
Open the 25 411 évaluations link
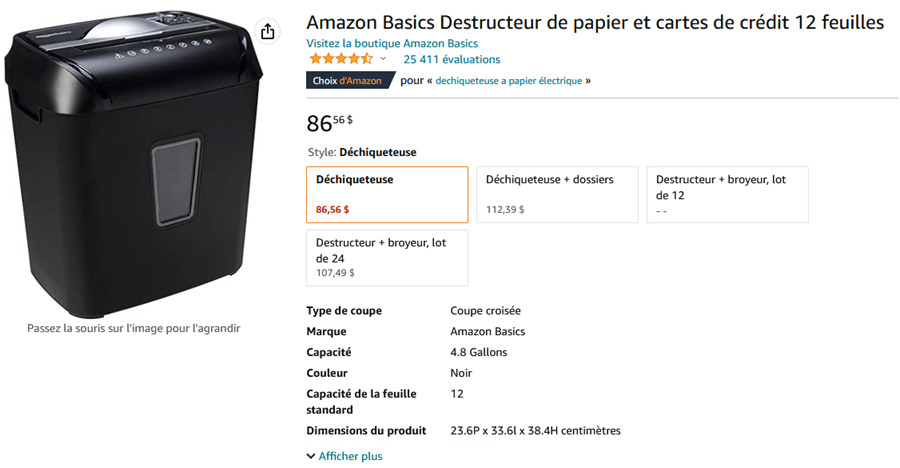(x=452, y=59)
